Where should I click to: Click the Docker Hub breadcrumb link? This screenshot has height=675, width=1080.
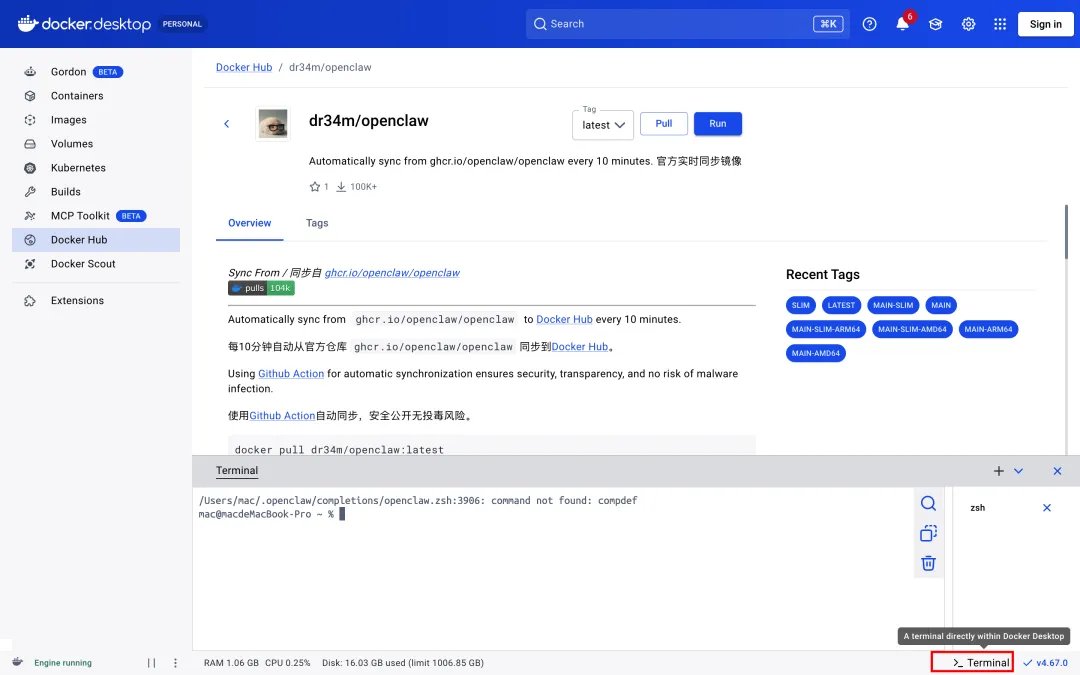tap(244, 68)
